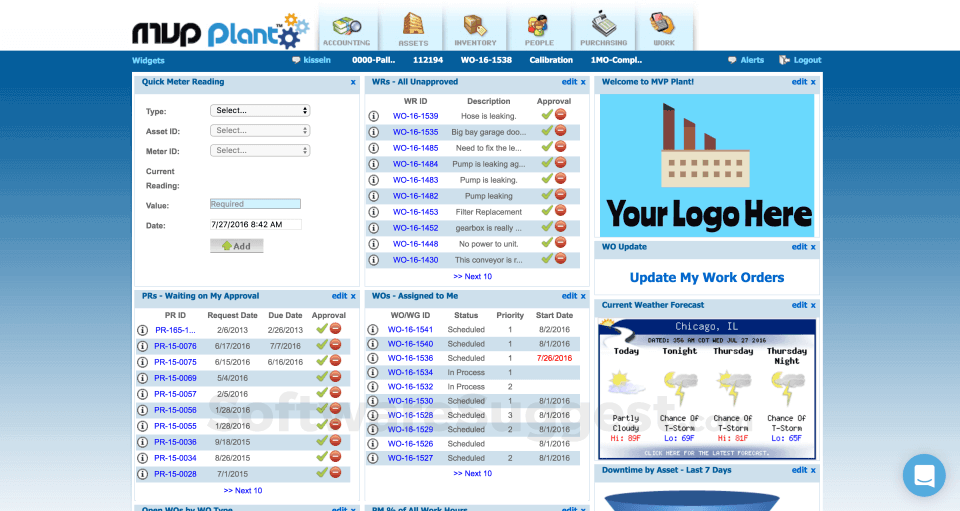Reject work request WO-16-1535 with red icon

[560, 130]
